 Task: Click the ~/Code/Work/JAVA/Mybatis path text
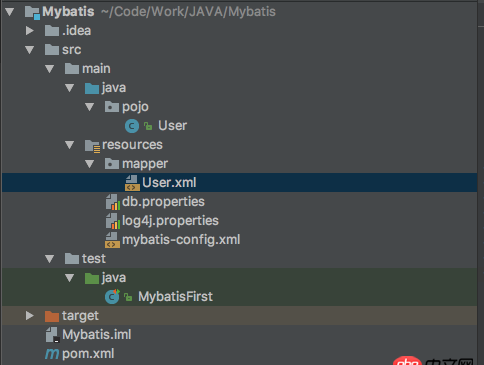click(x=188, y=12)
